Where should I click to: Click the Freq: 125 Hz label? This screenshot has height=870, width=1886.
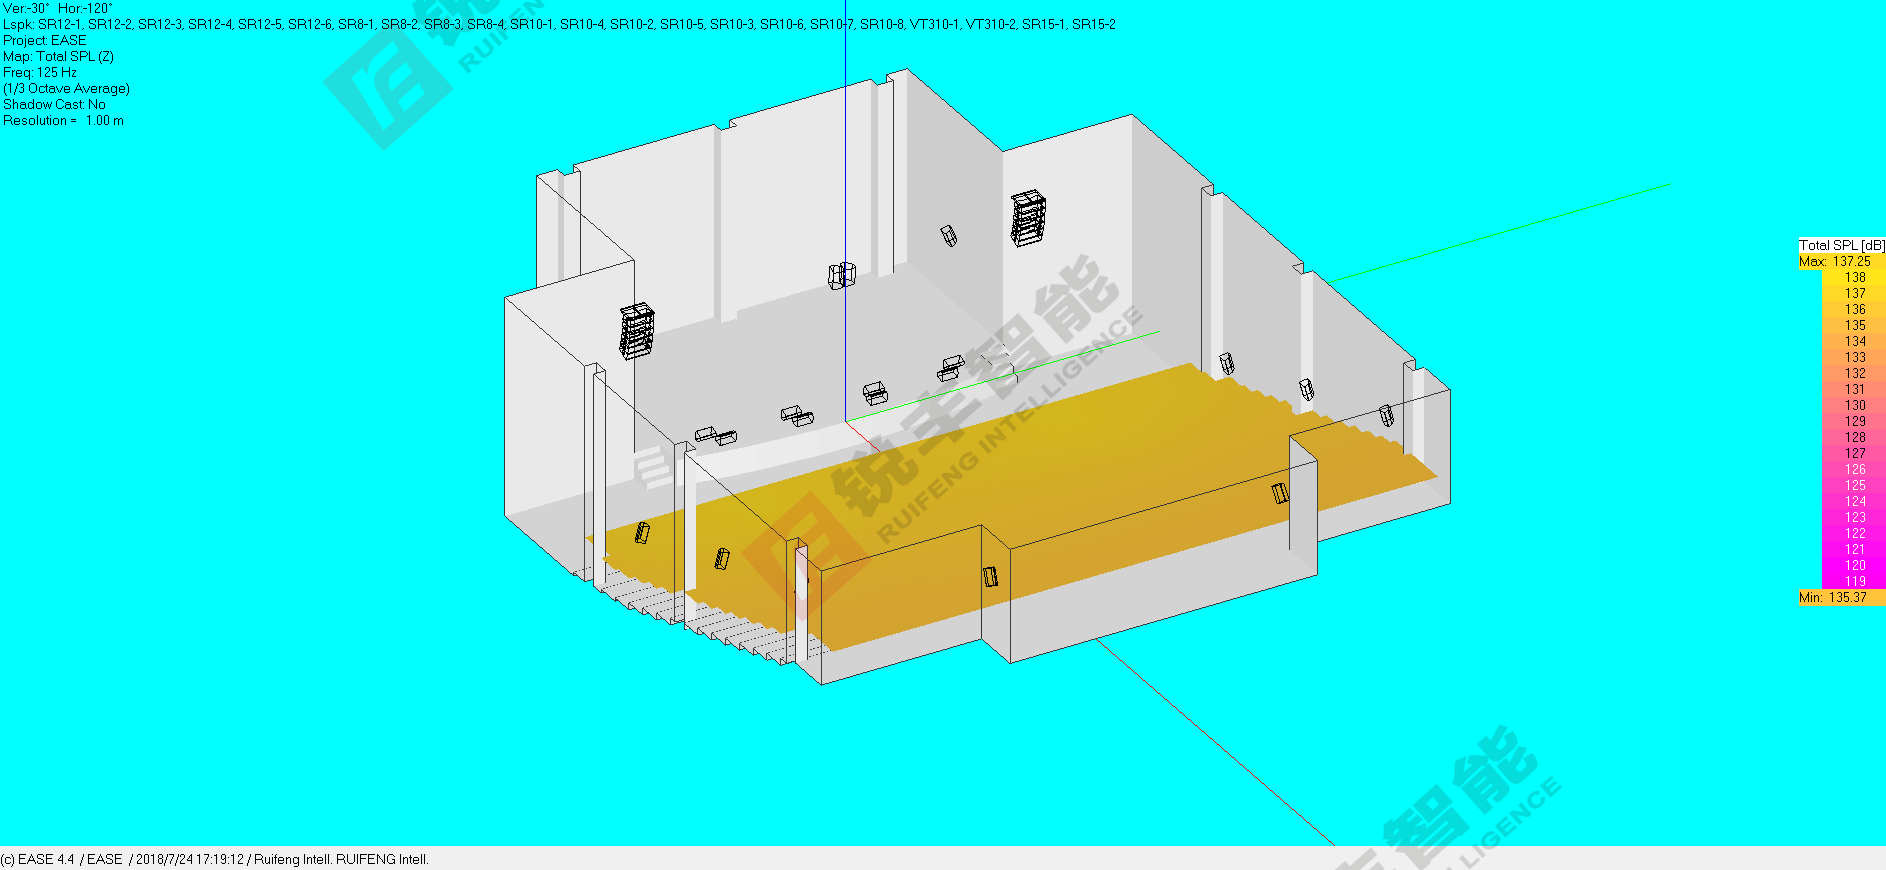[40, 72]
